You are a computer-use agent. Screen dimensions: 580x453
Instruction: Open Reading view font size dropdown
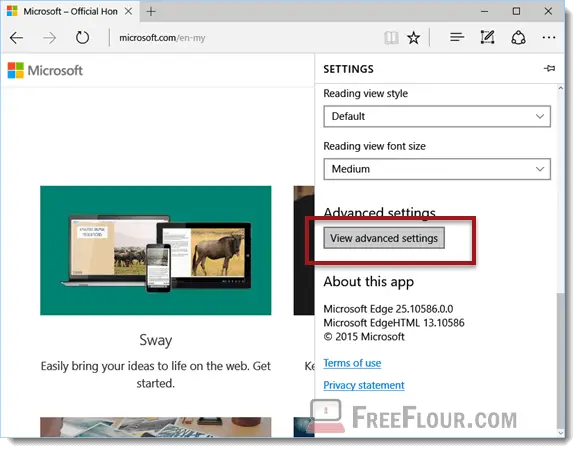coord(437,169)
